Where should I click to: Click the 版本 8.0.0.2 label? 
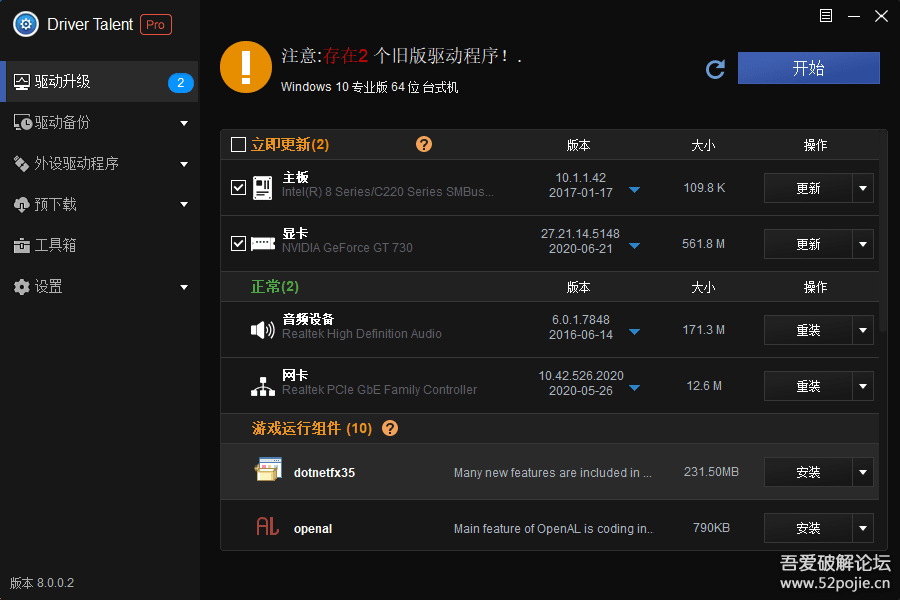[x=42, y=583]
